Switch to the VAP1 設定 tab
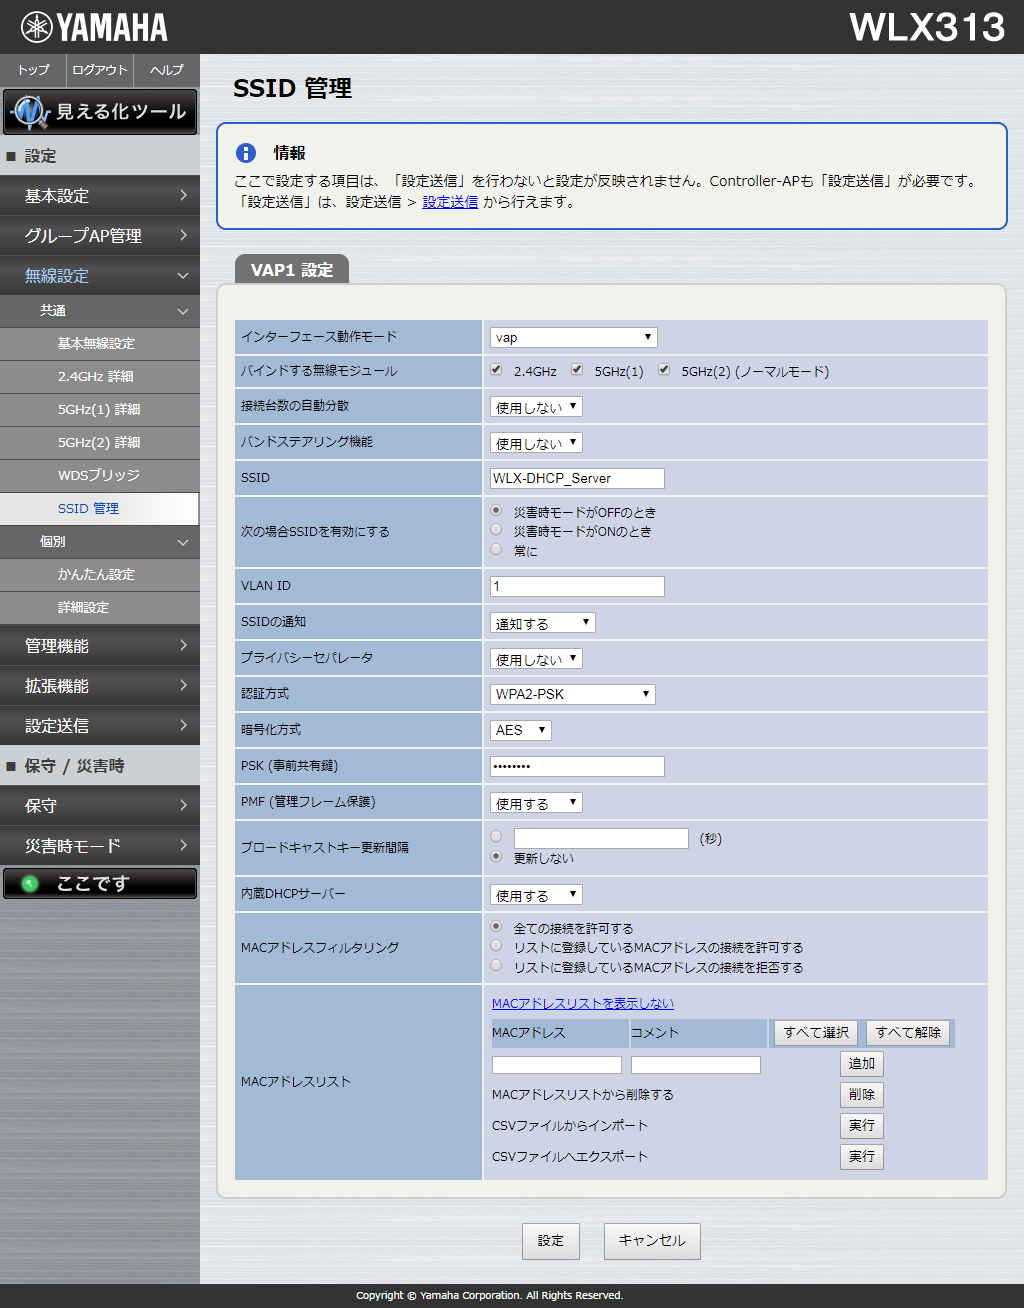This screenshot has height=1308, width=1024. coord(291,269)
